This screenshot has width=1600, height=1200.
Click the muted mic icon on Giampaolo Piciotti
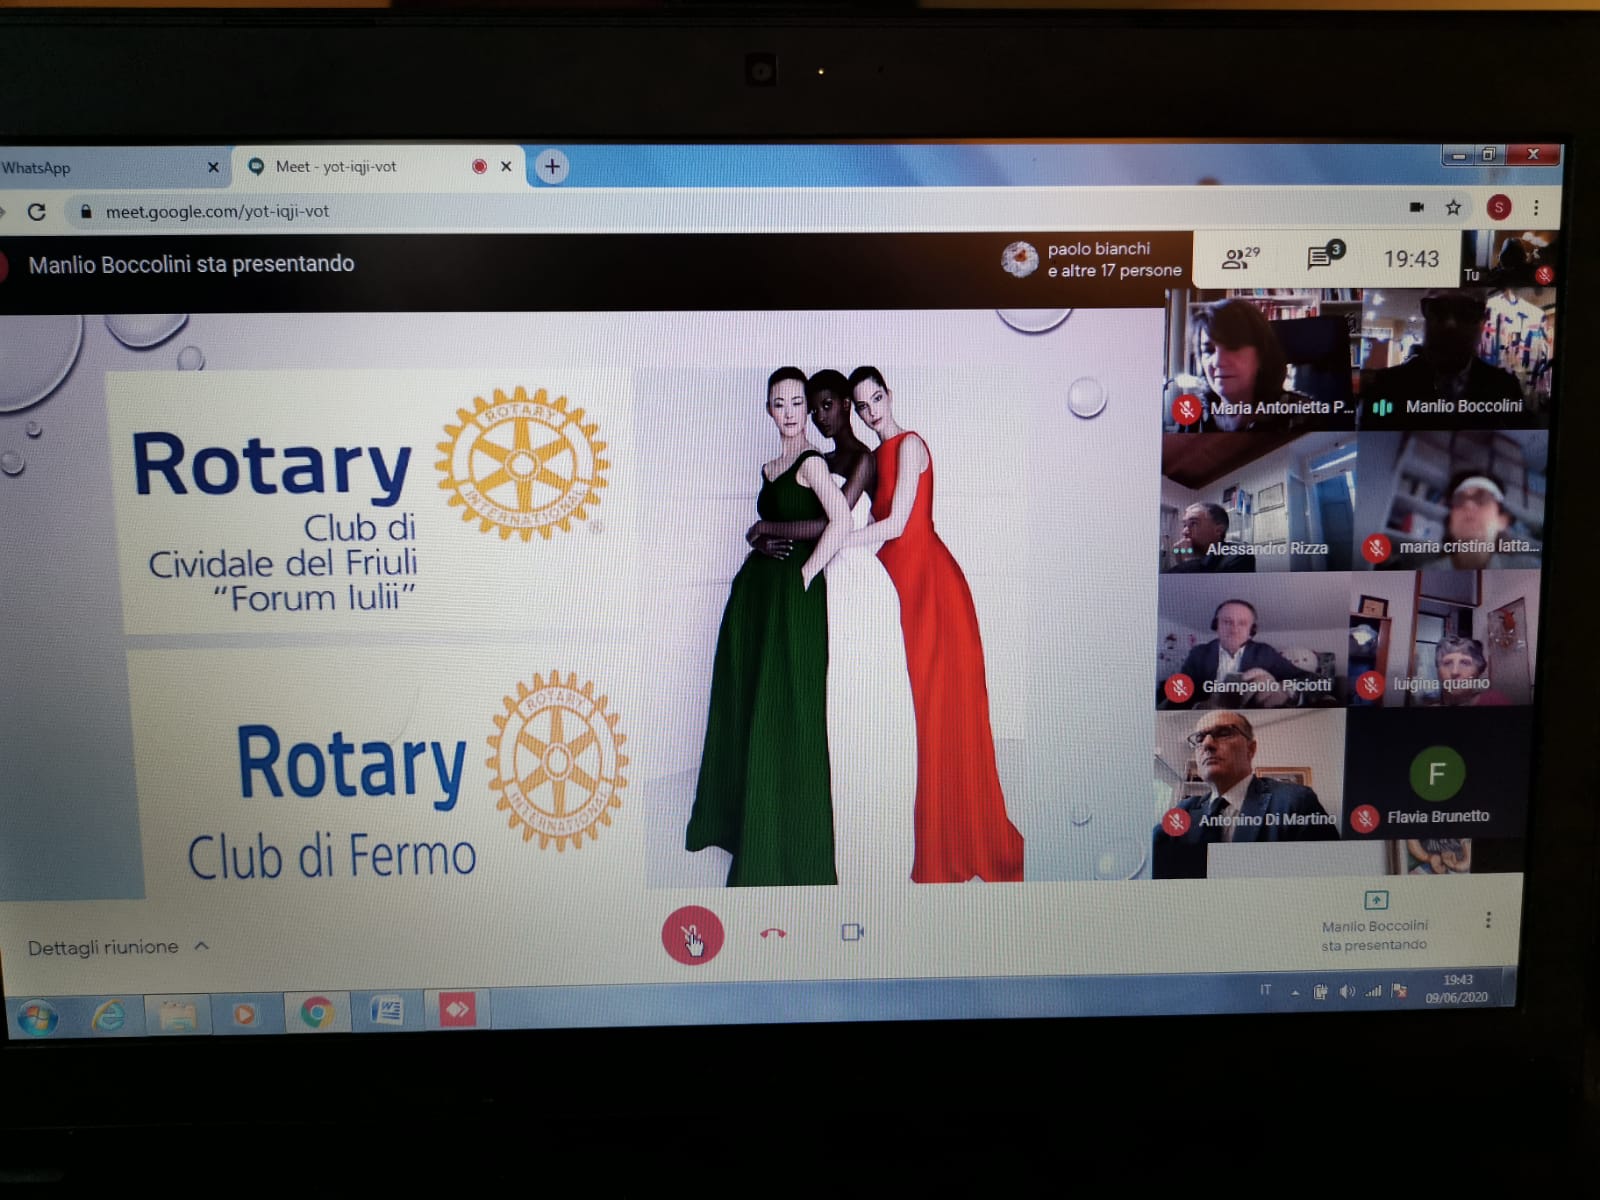[1180, 687]
